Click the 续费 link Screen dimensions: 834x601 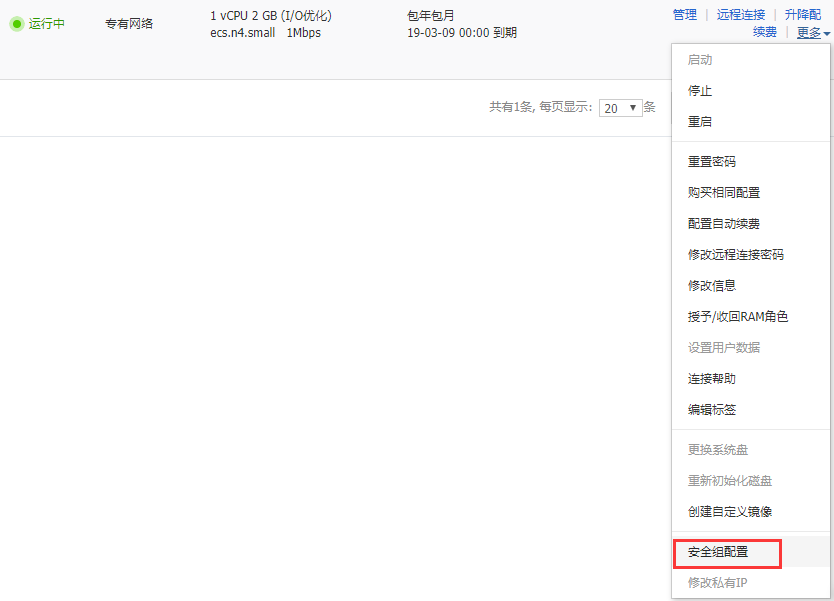click(x=764, y=33)
